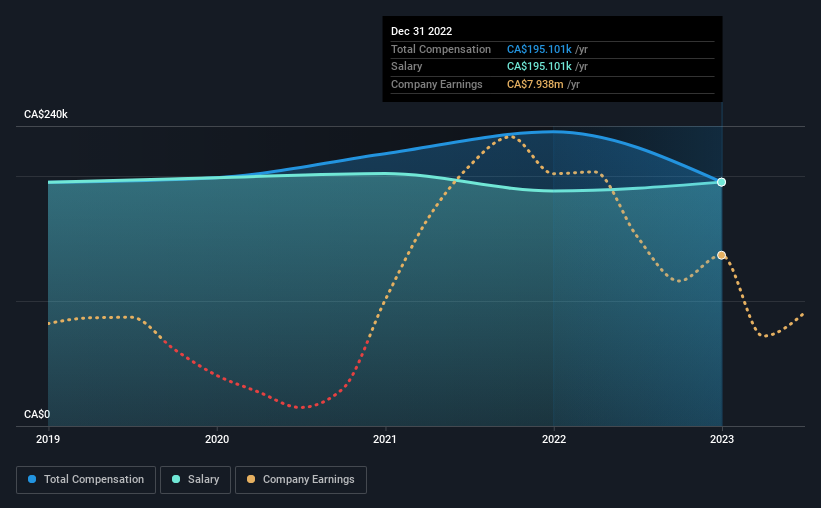
Task: Click the white salary data point at 2023
Action: pyautogui.click(x=722, y=182)
